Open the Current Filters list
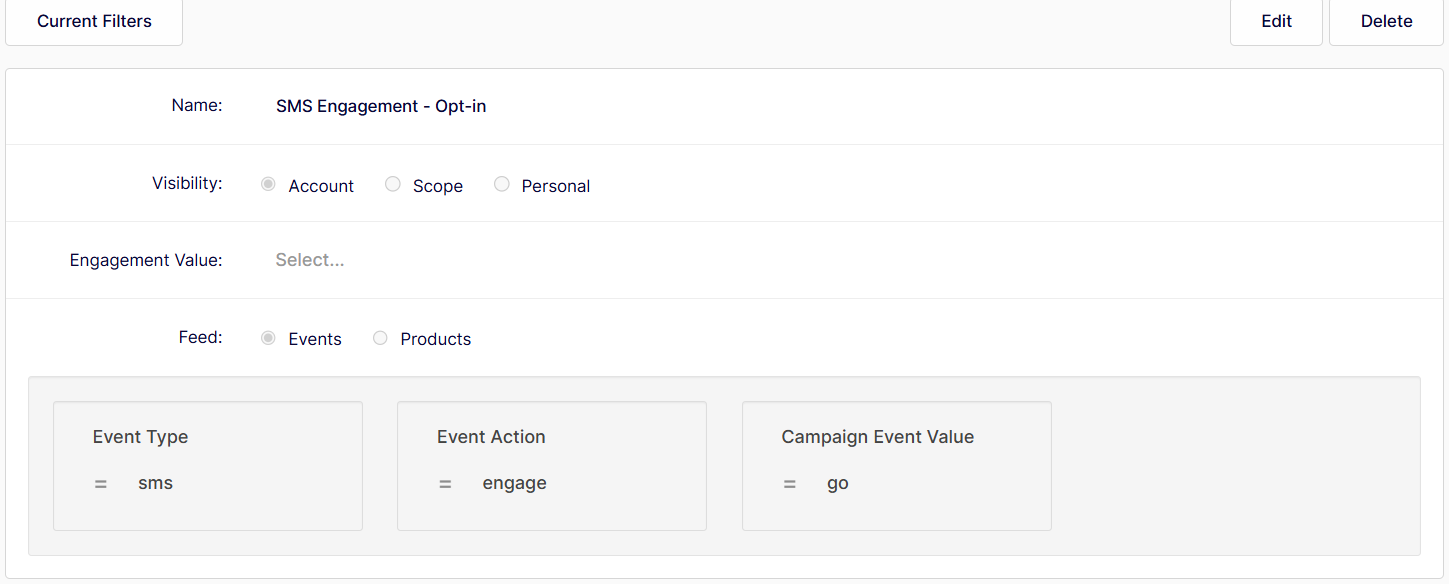Viewport: 1449px width, 584px height. (94, 21)
